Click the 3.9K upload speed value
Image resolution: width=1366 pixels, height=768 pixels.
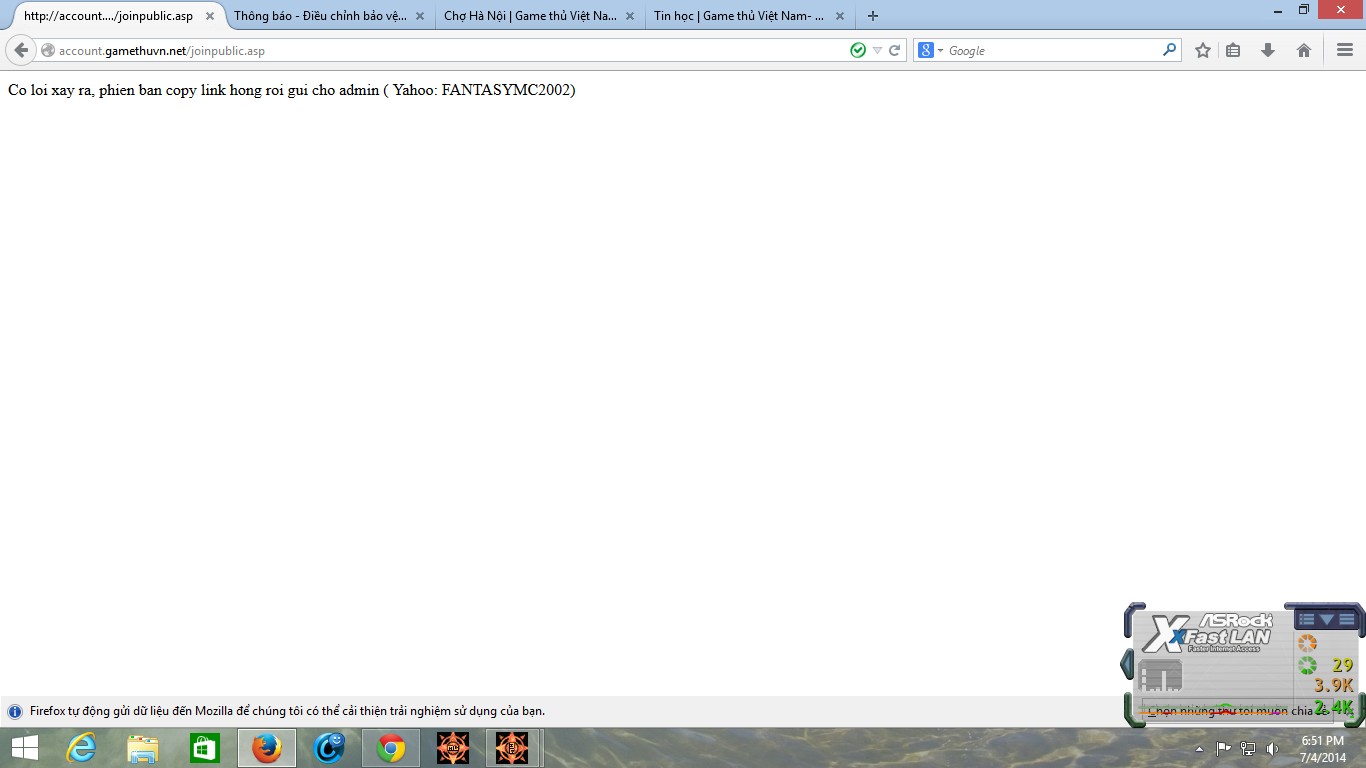pos(1333,686)
